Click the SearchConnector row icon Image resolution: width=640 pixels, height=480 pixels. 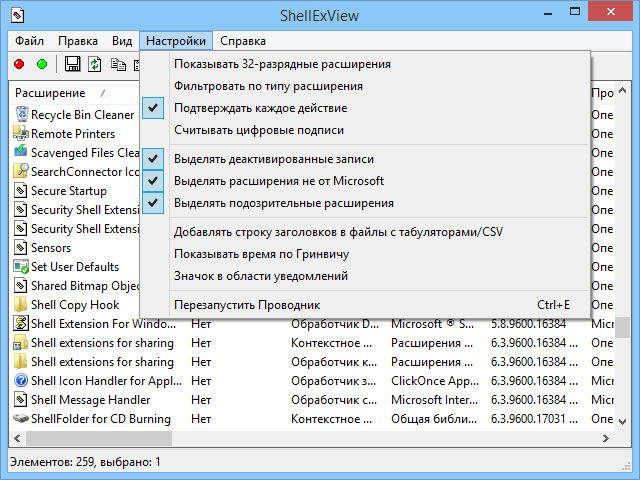pyautogui.click(x=21, y=171)
